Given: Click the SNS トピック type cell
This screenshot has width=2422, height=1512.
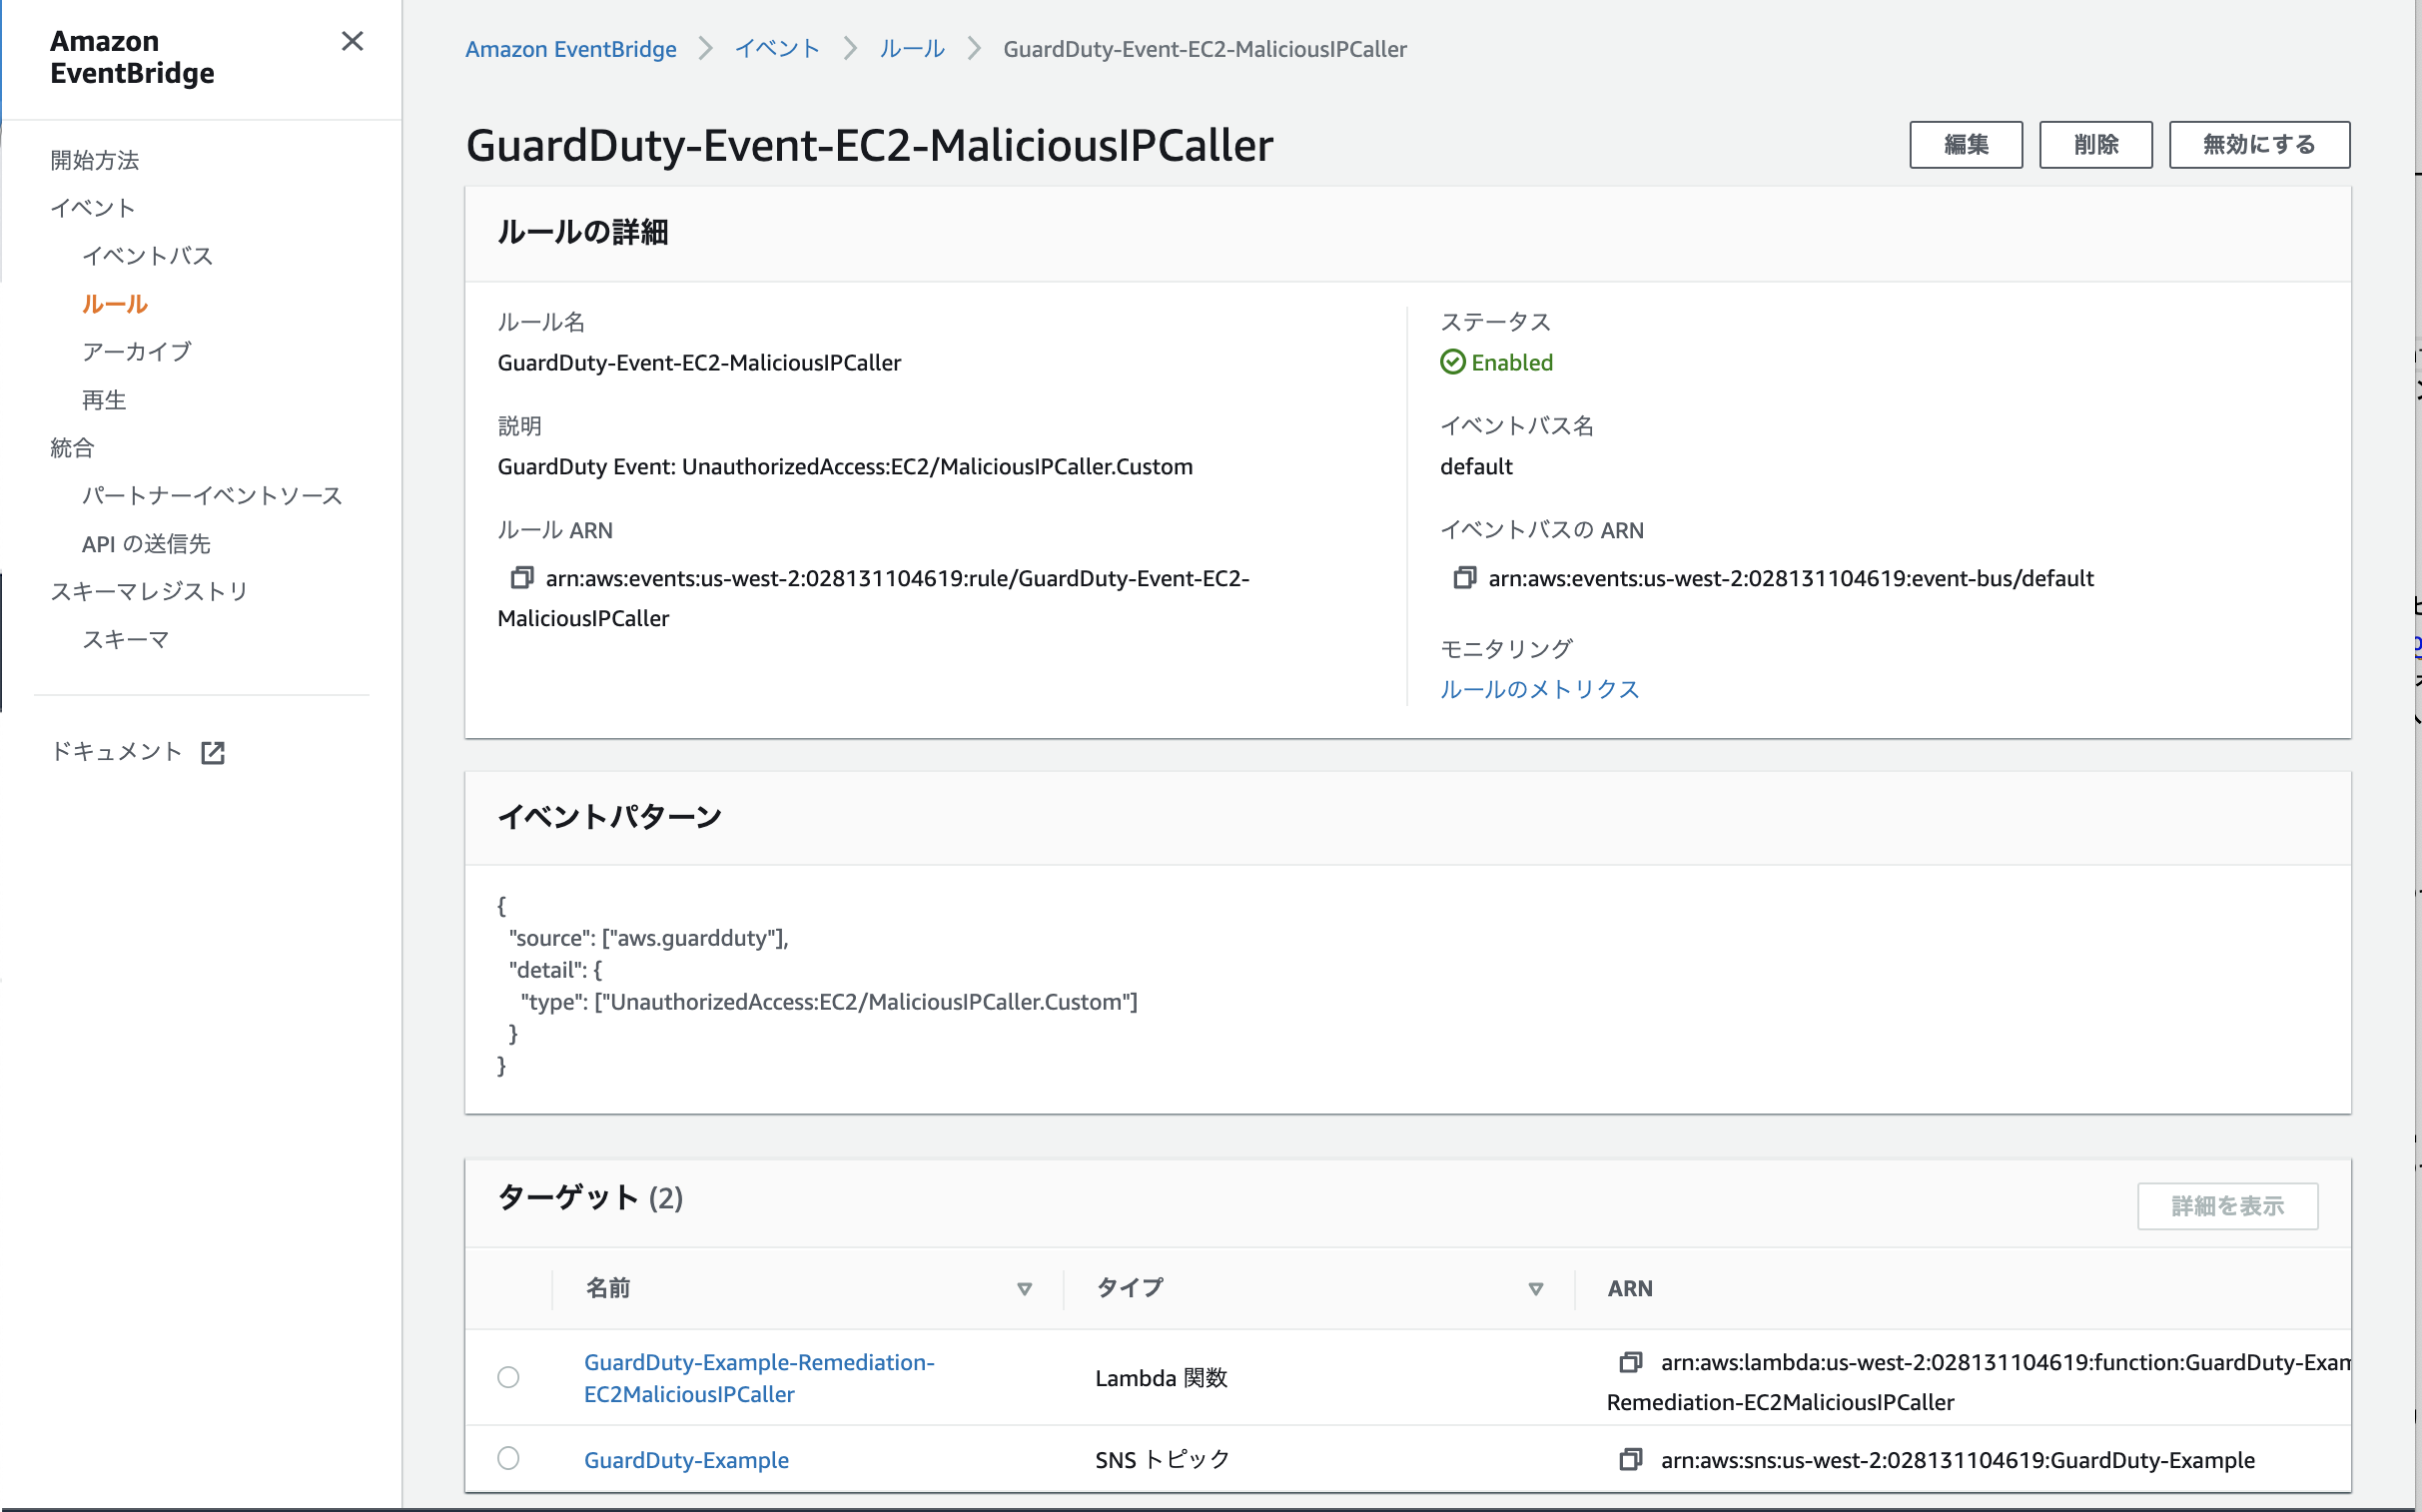Looking at the screenshot, I should pos(1162,1460).
